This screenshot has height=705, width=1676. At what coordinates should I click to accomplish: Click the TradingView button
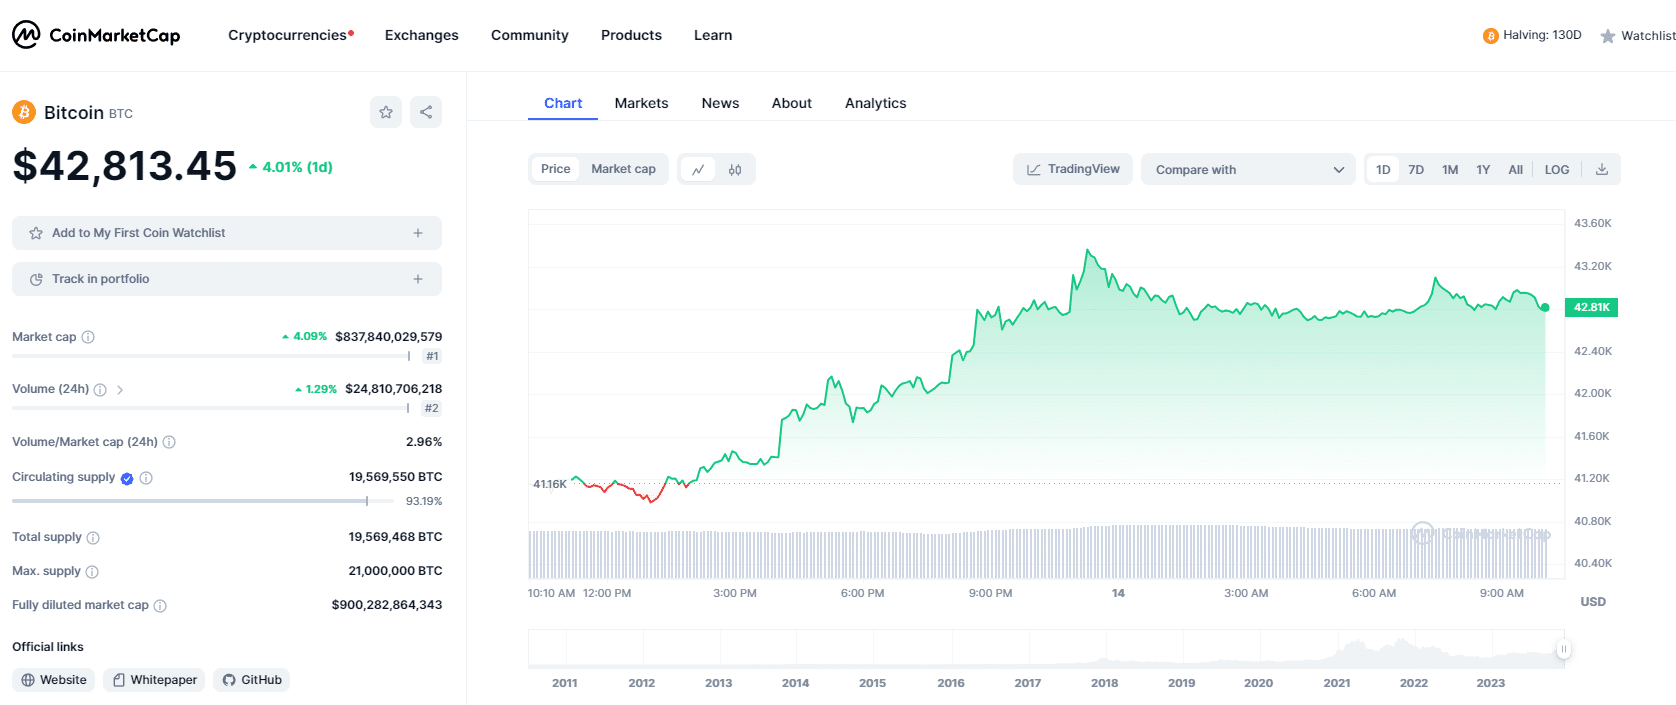(x=1073, y=169)
